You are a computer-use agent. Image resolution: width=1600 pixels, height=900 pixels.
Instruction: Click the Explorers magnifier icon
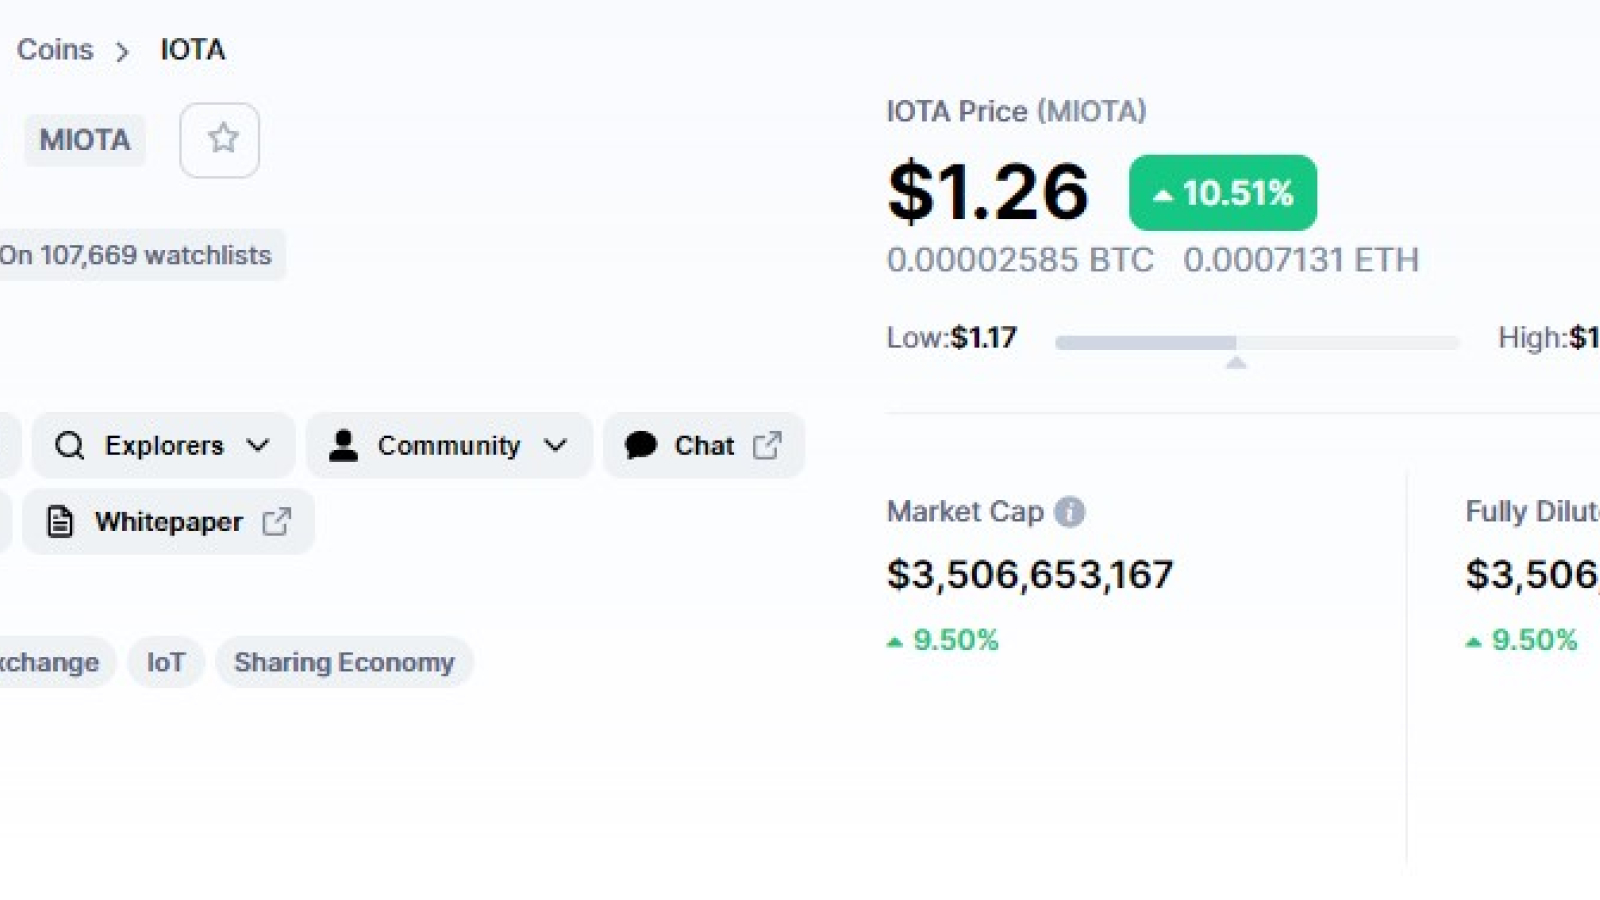(x=69, y=445)
